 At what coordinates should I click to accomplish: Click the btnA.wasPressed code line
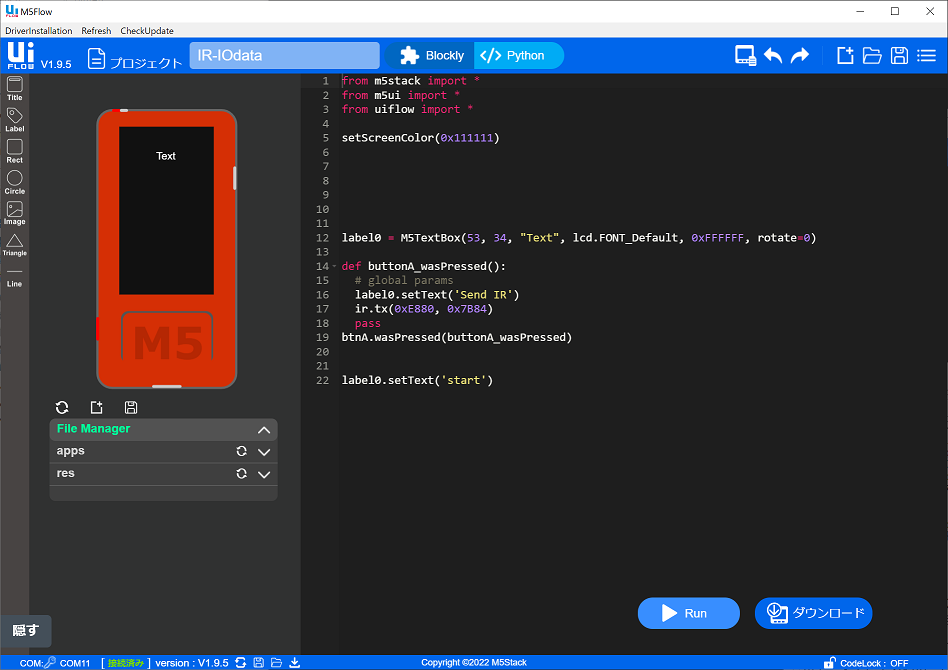(456, 337)
